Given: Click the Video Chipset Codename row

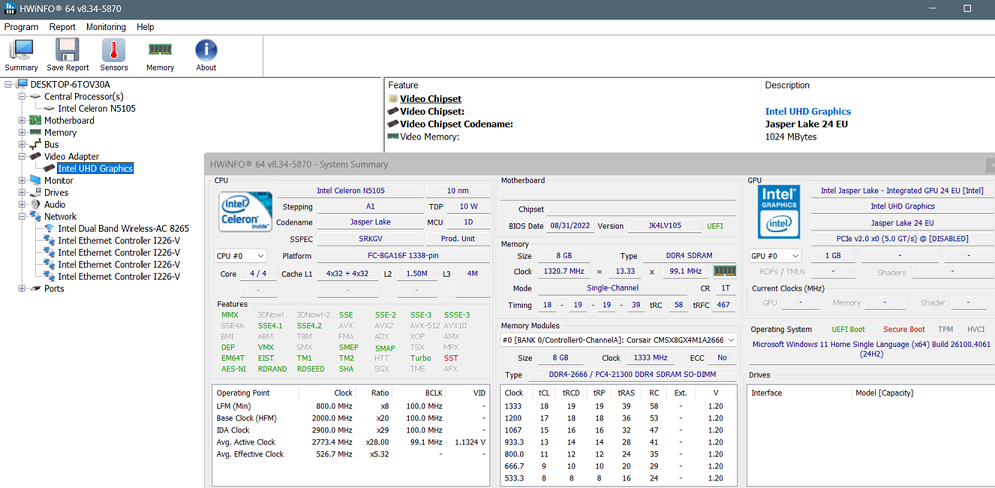Looking at the screenshot, I should [456, 124].
